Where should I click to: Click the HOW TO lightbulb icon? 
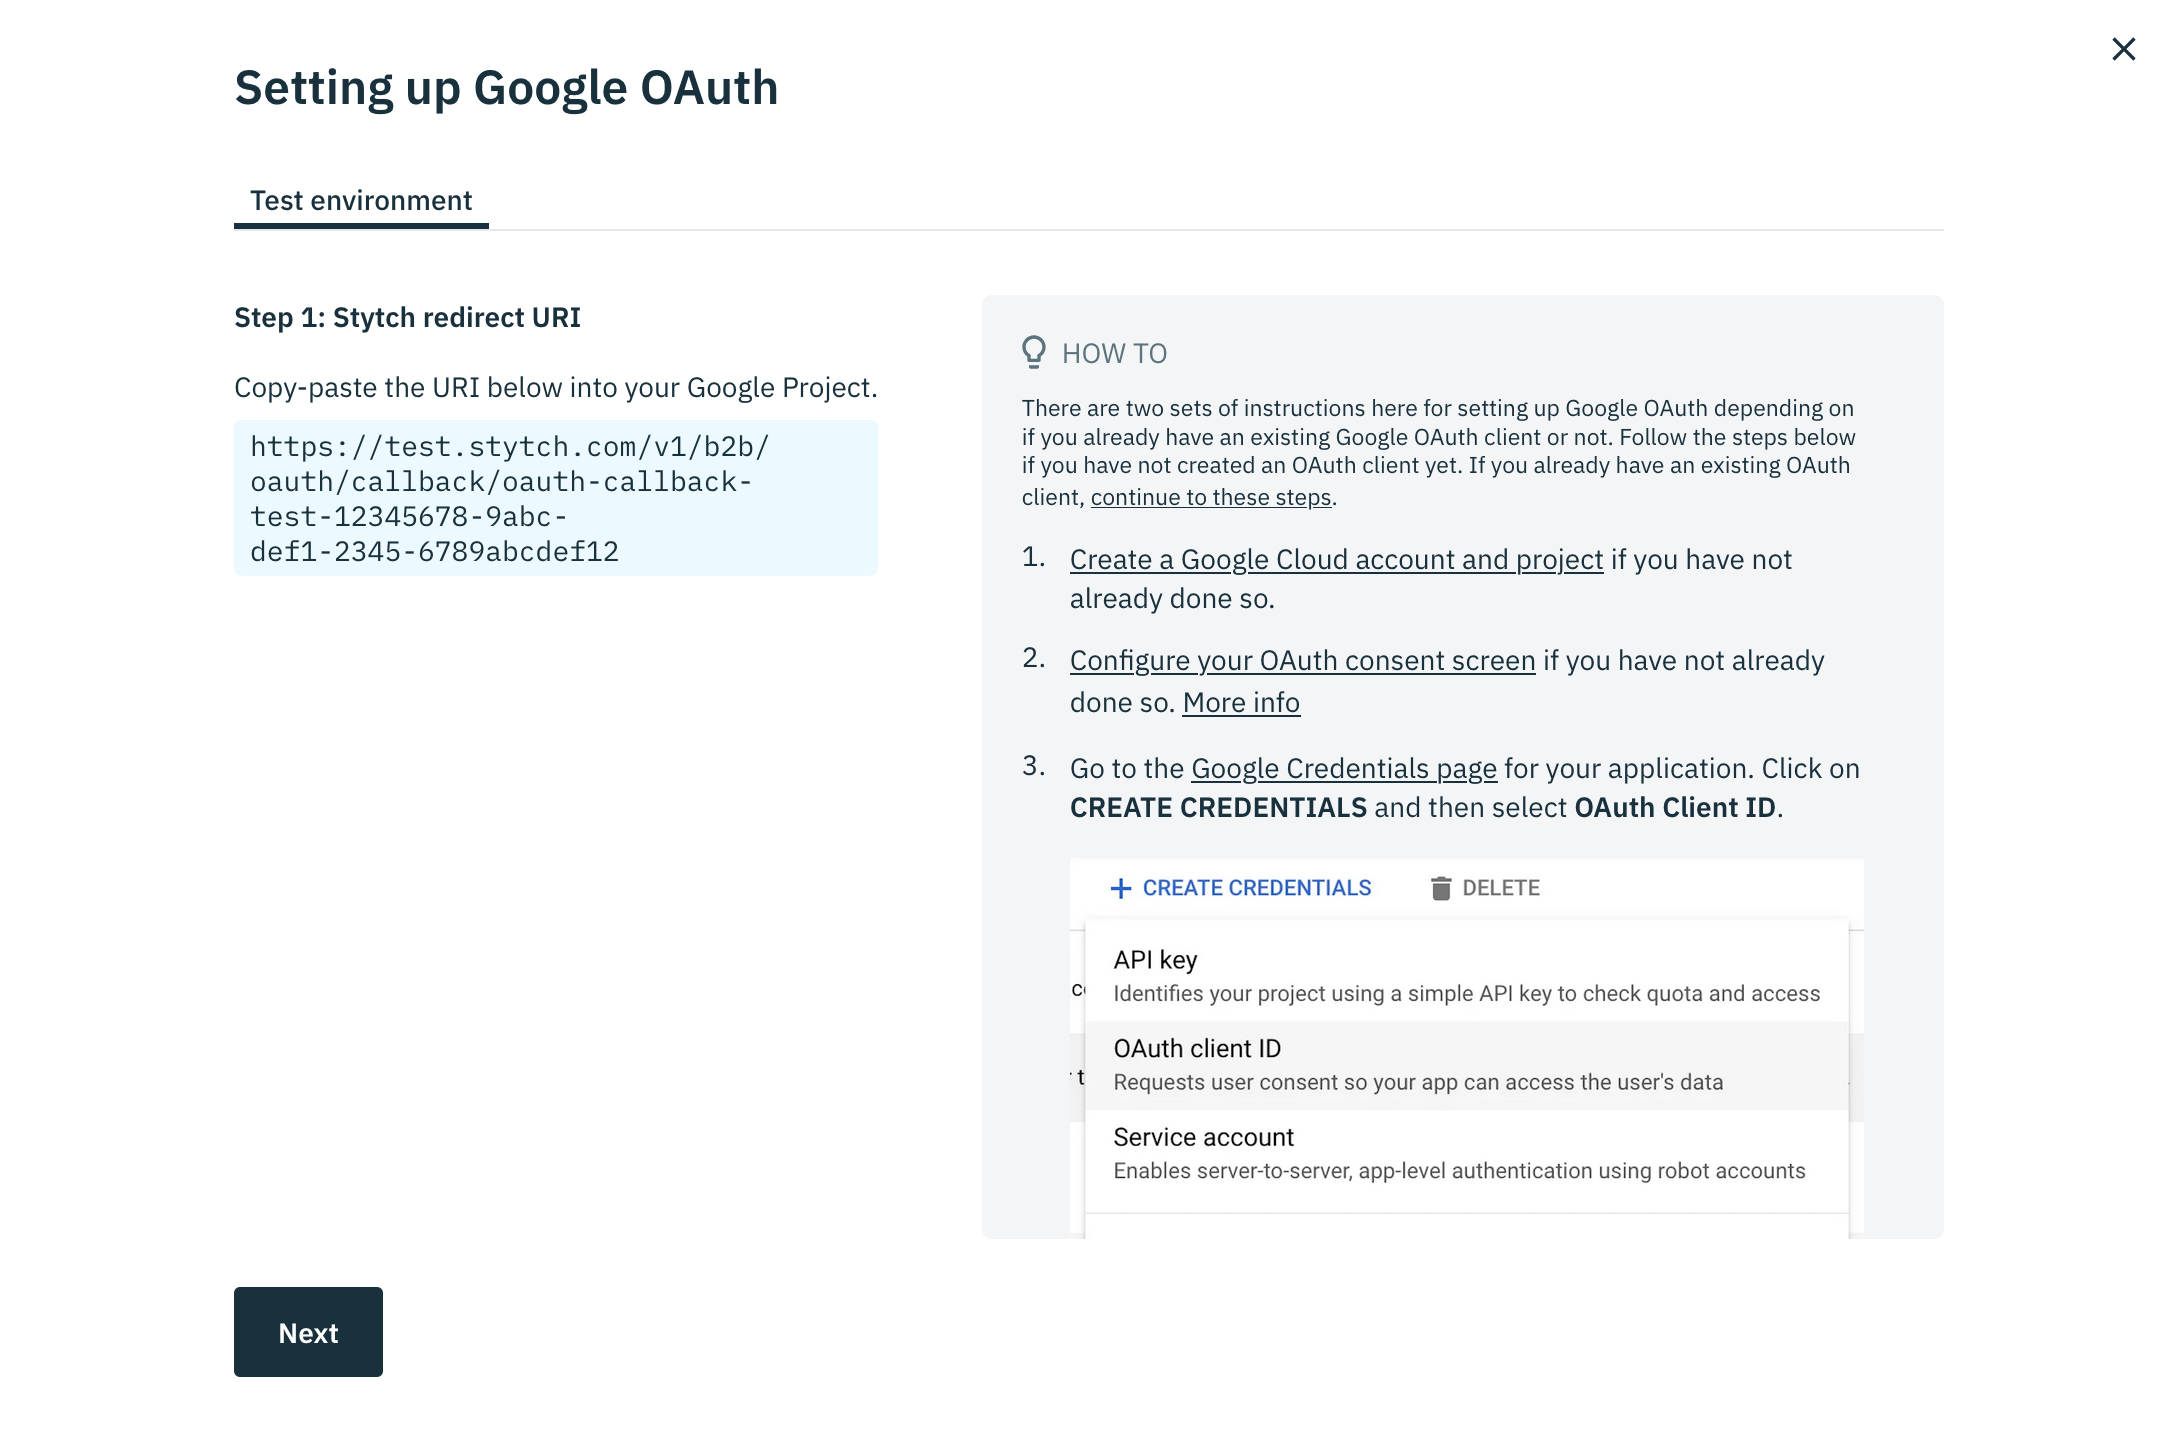tap(1034, 352)
